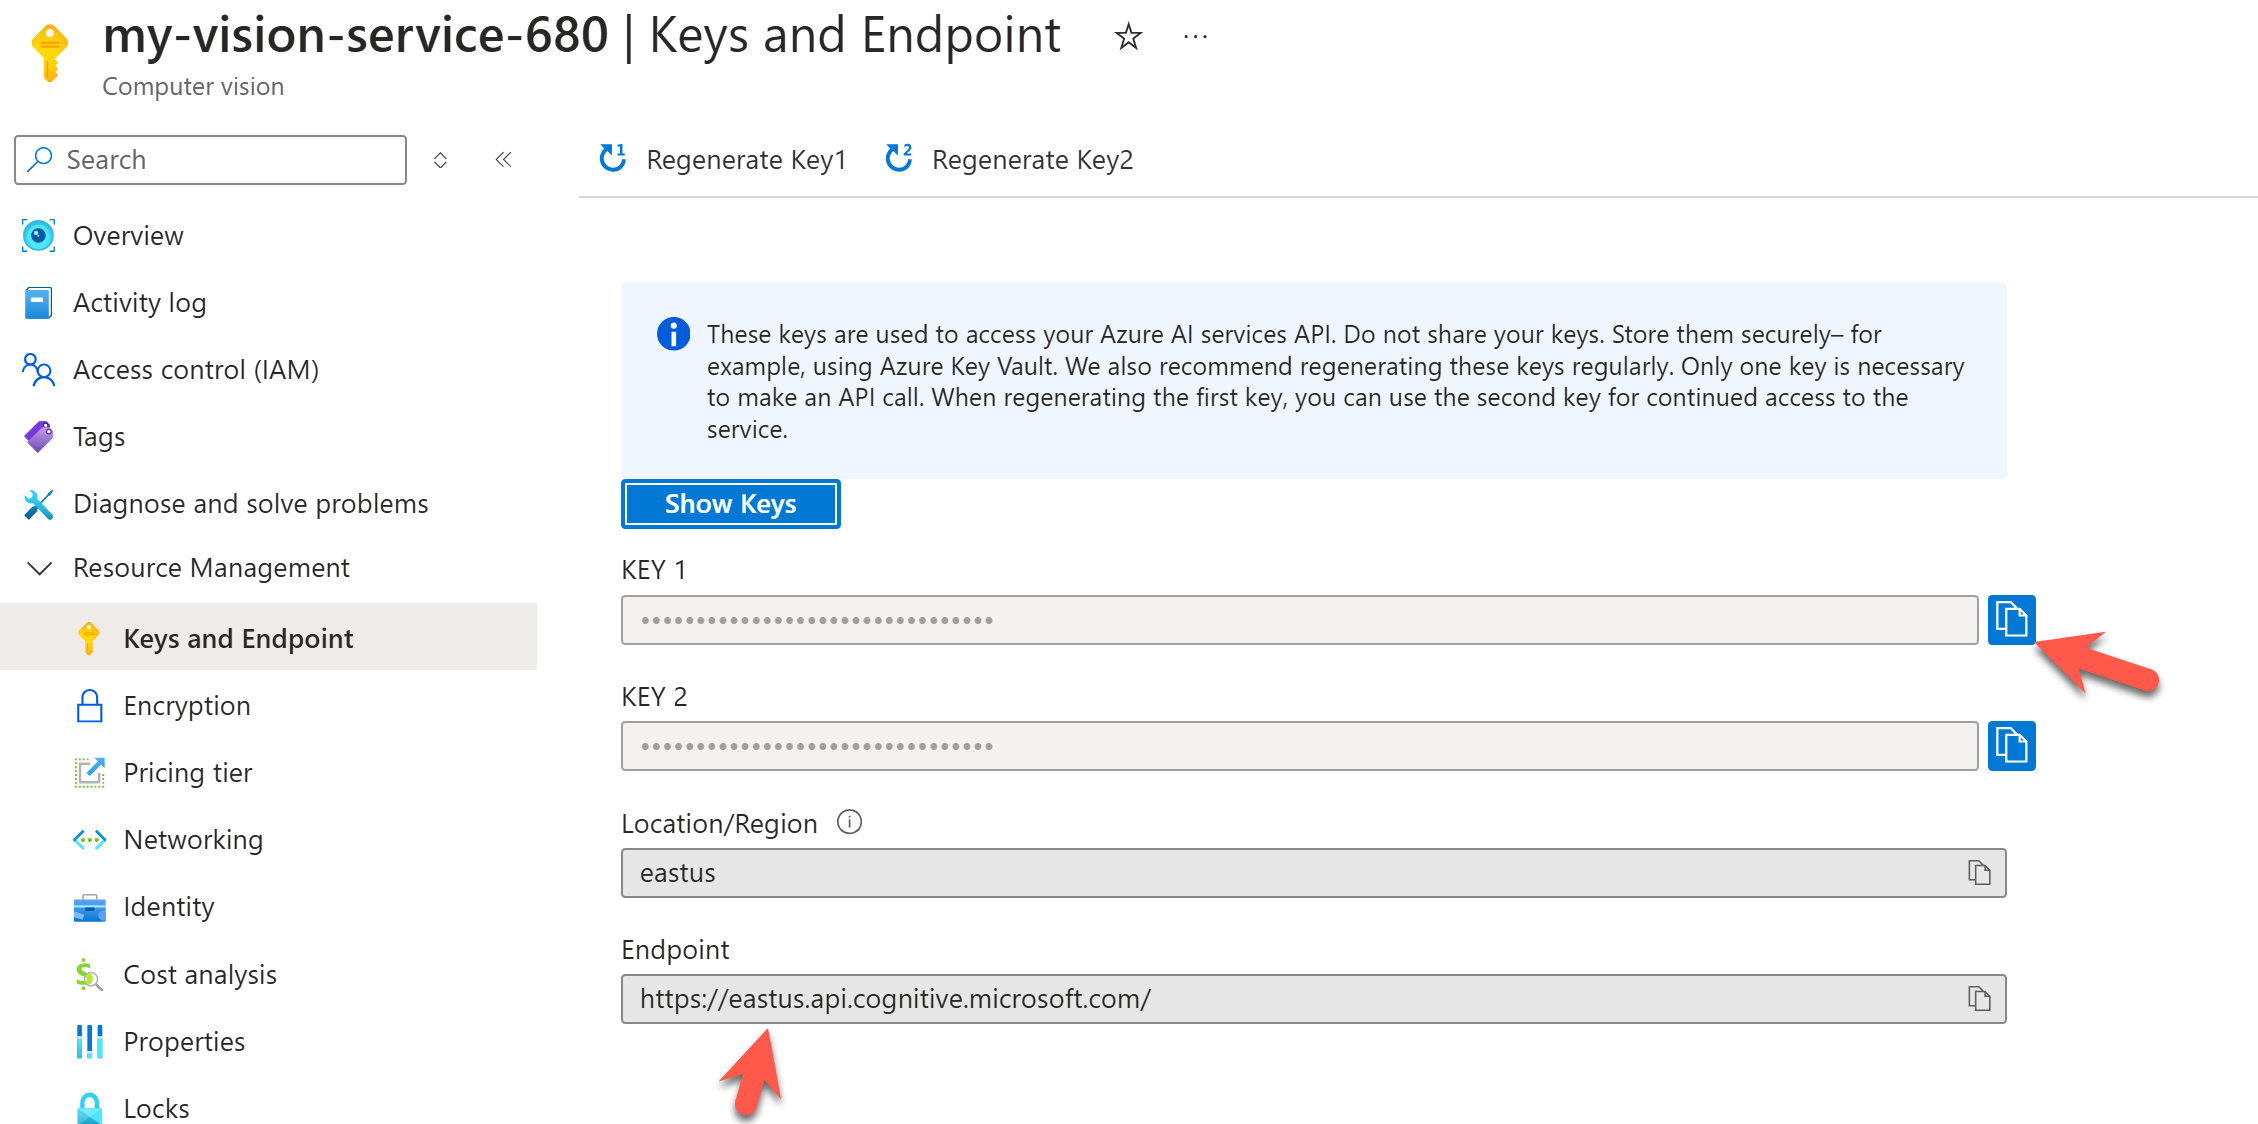Click the Location/Region info icon
2258x1124 pixels.
849,822
